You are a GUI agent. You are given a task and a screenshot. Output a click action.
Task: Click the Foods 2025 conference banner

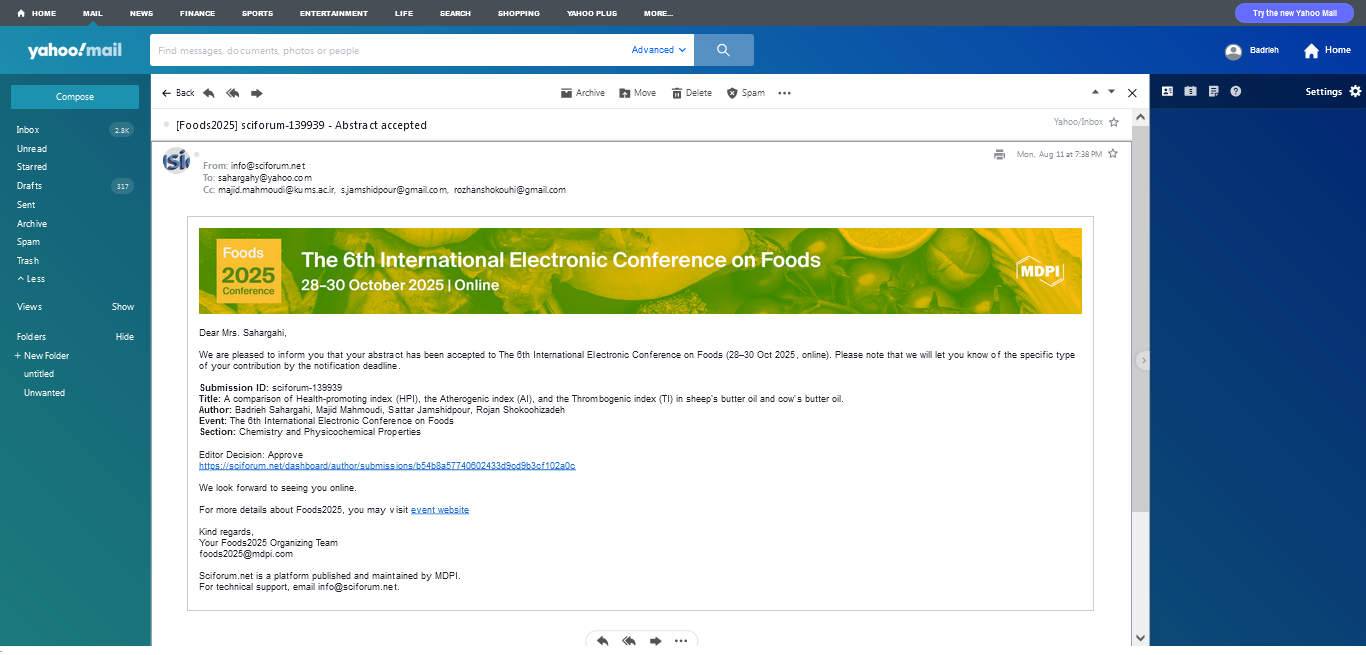click(x=640, y=271)
